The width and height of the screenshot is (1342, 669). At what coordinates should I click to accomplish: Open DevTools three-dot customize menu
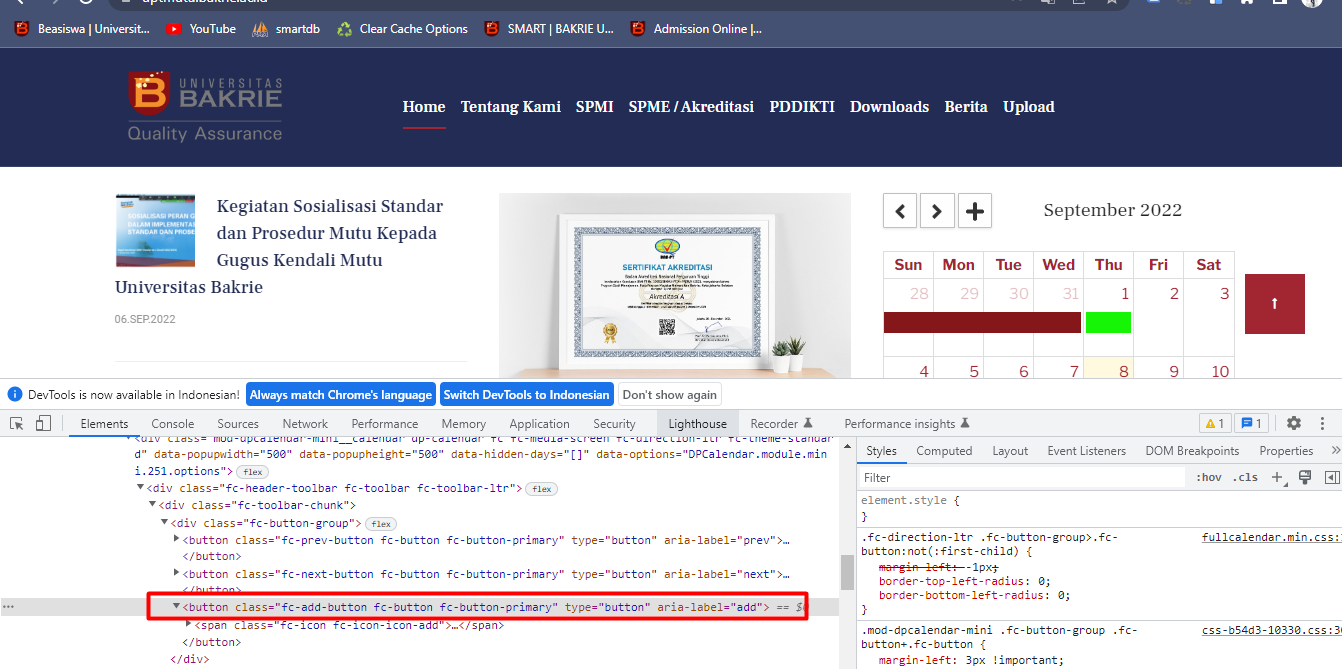(x=1323, y=423)
